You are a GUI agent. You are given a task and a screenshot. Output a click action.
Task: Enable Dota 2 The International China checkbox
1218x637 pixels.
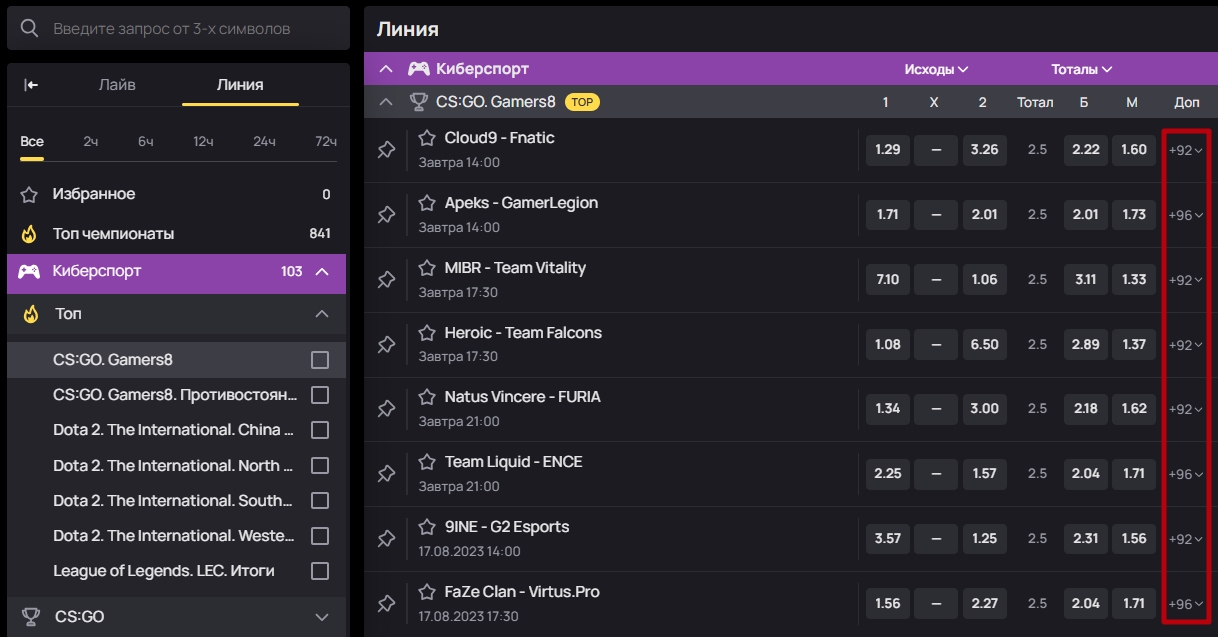point(320,430)
